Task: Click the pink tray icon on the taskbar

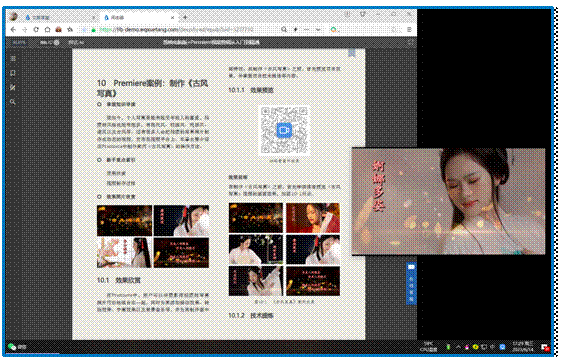Action: pos(467,347)
